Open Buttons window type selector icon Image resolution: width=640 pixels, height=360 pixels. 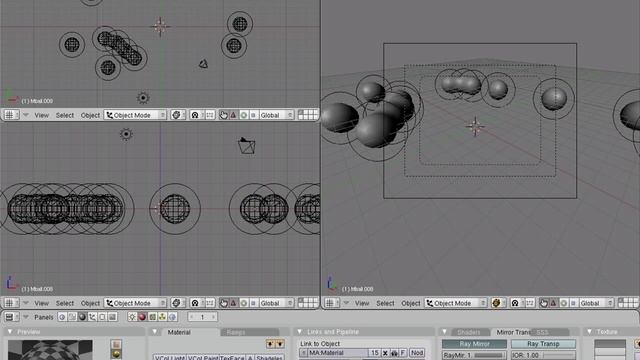point(11,317)
